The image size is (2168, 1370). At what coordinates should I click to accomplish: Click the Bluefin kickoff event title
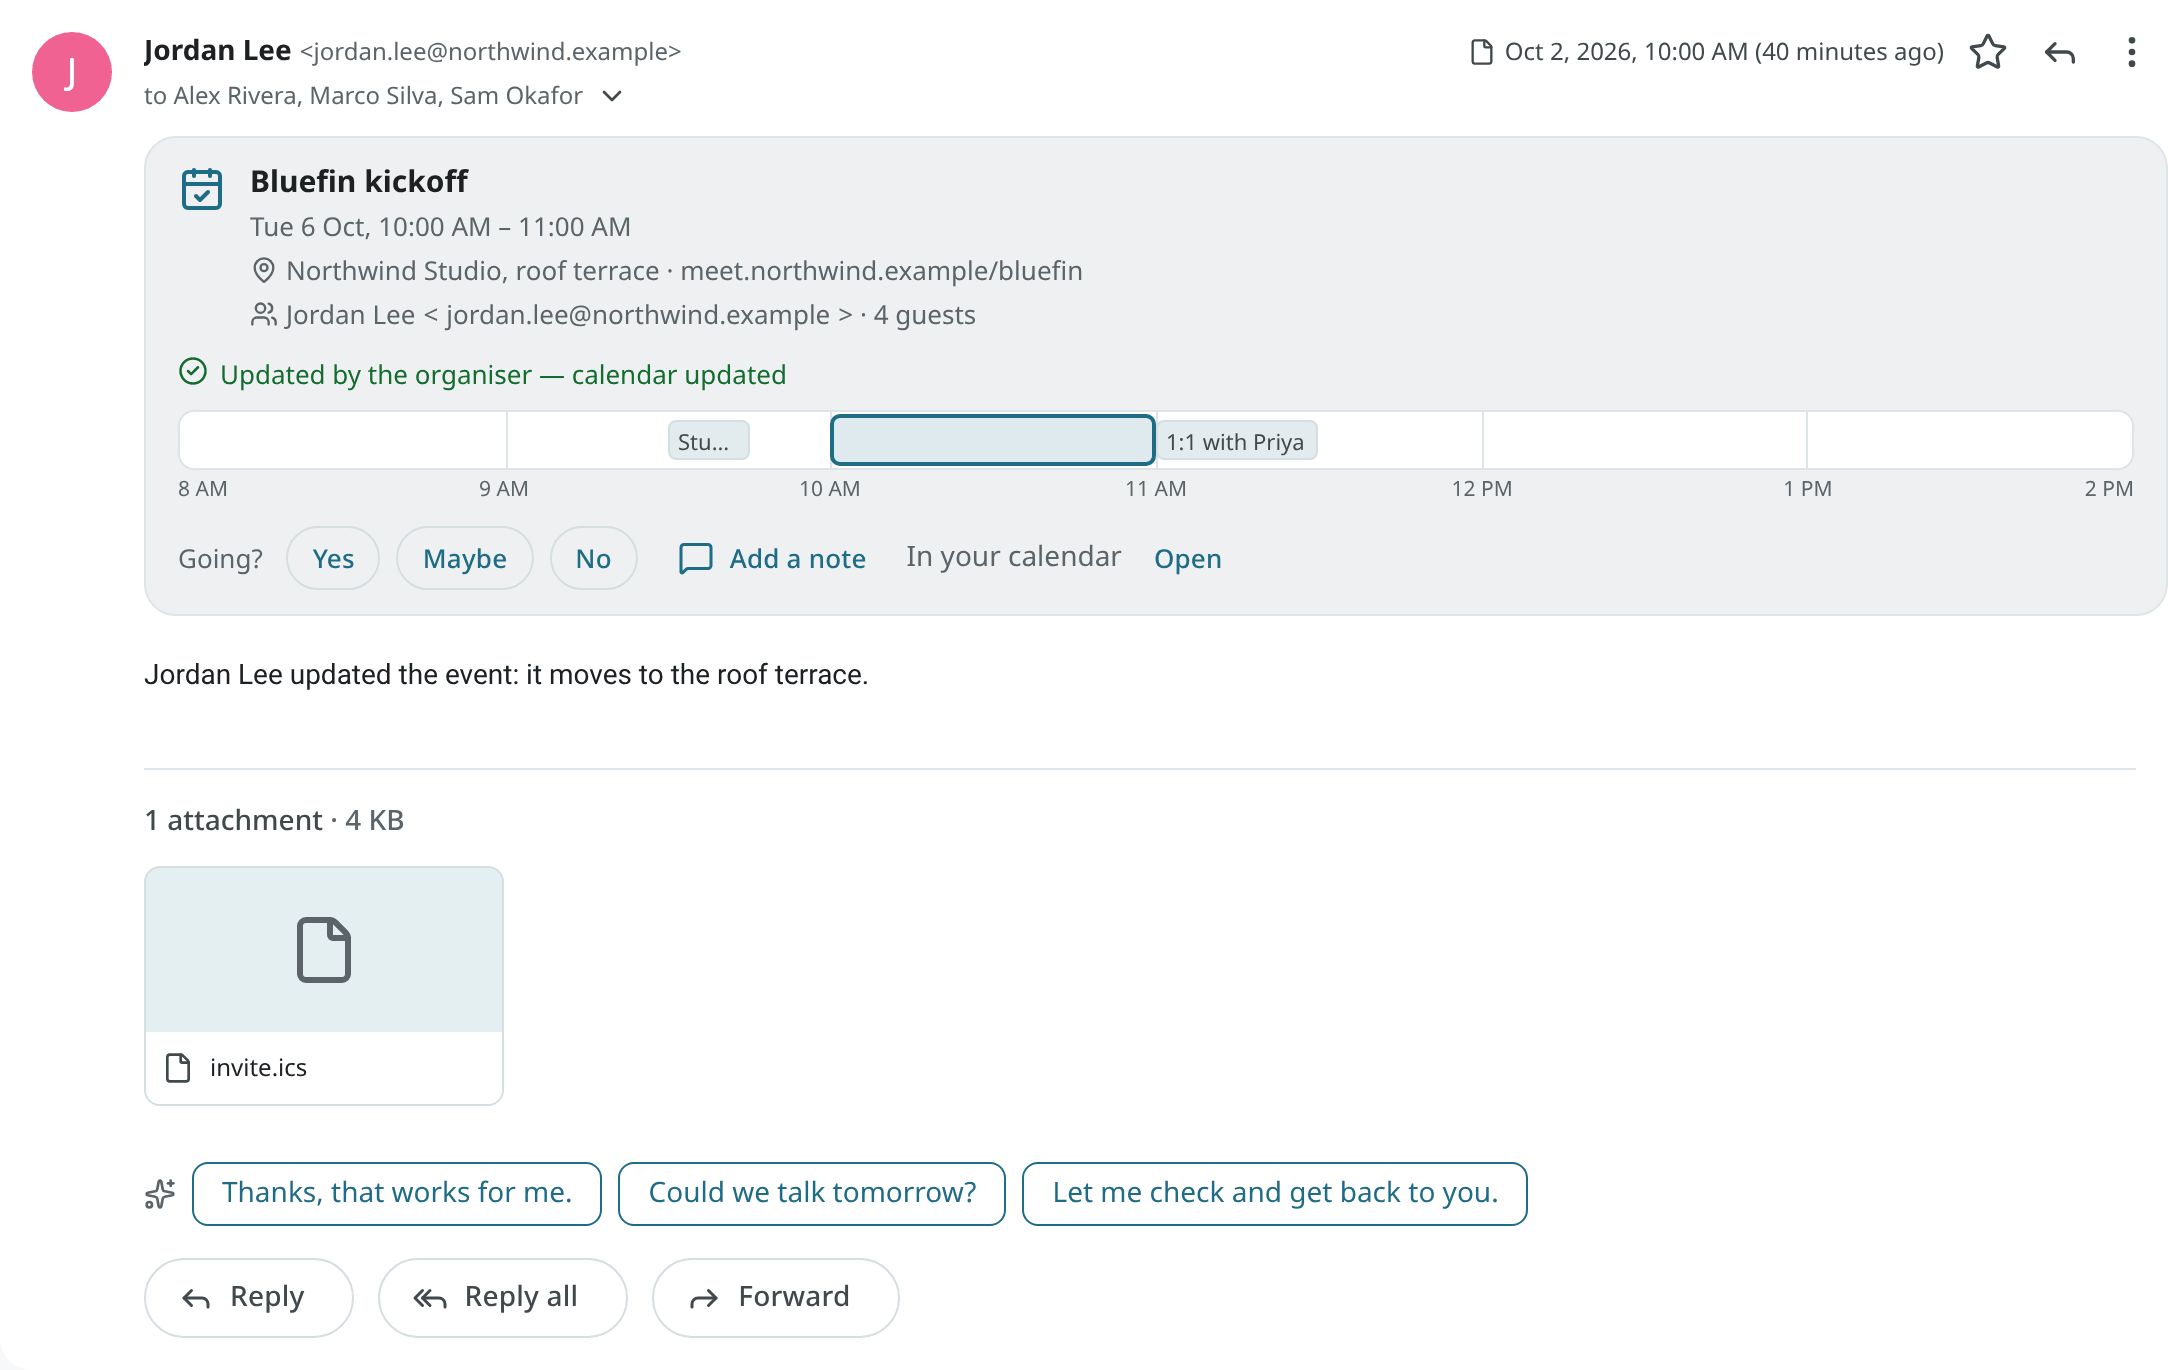click(359, 181)
